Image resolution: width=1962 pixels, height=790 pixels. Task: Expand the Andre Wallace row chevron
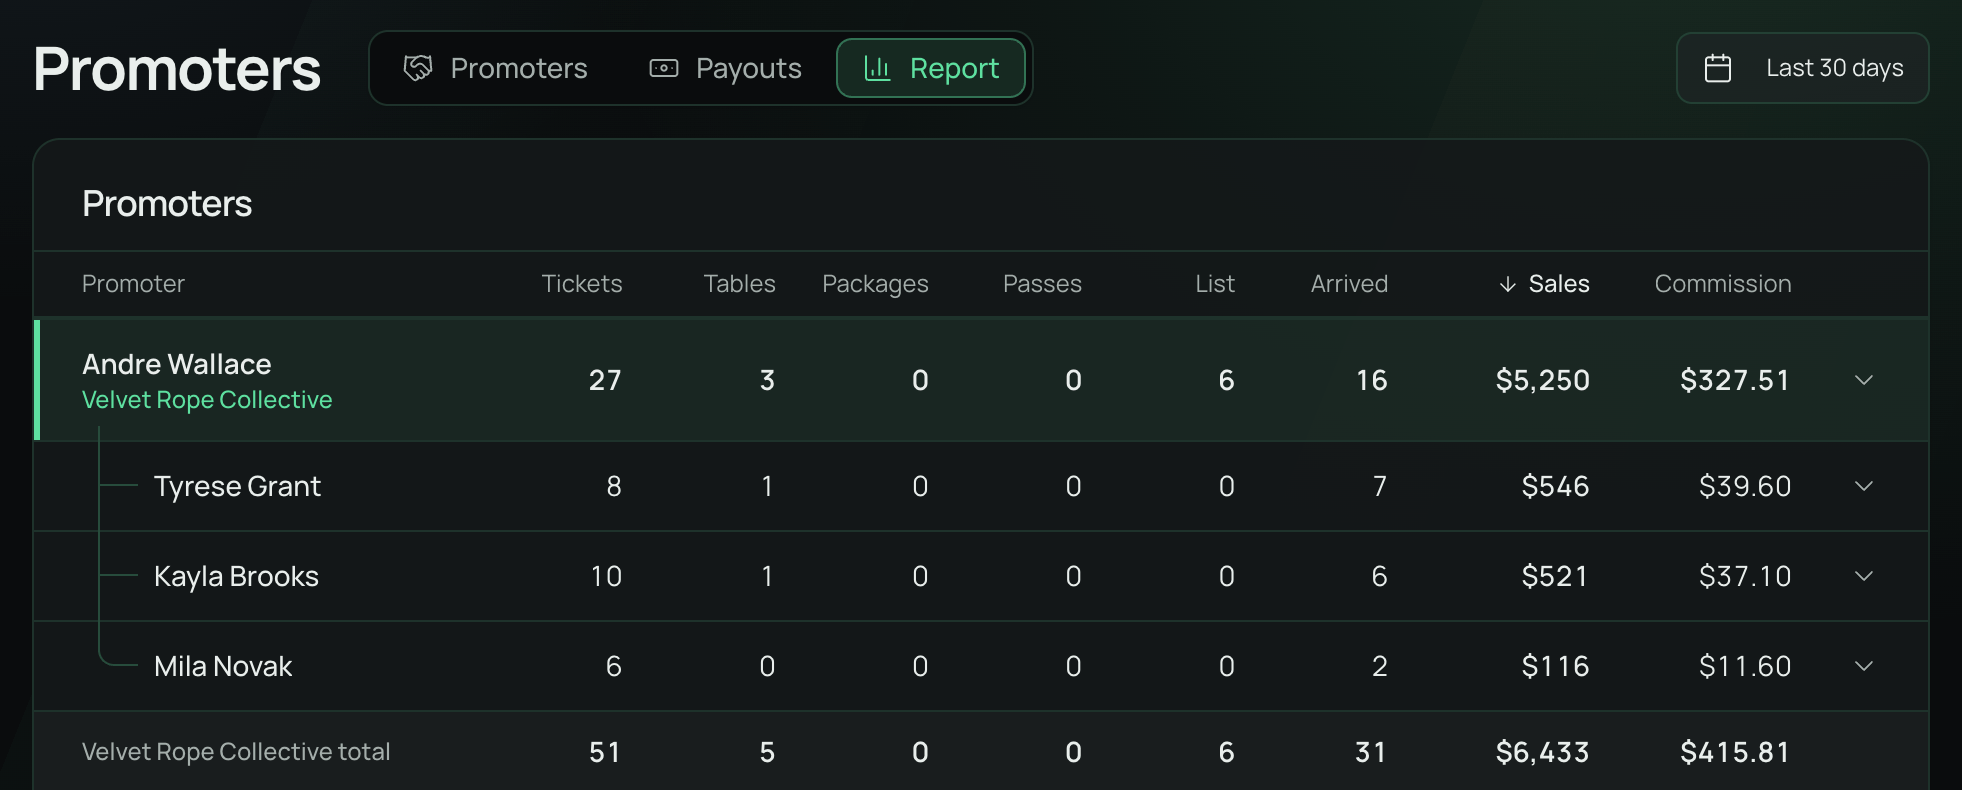(x=1864, y=380)
